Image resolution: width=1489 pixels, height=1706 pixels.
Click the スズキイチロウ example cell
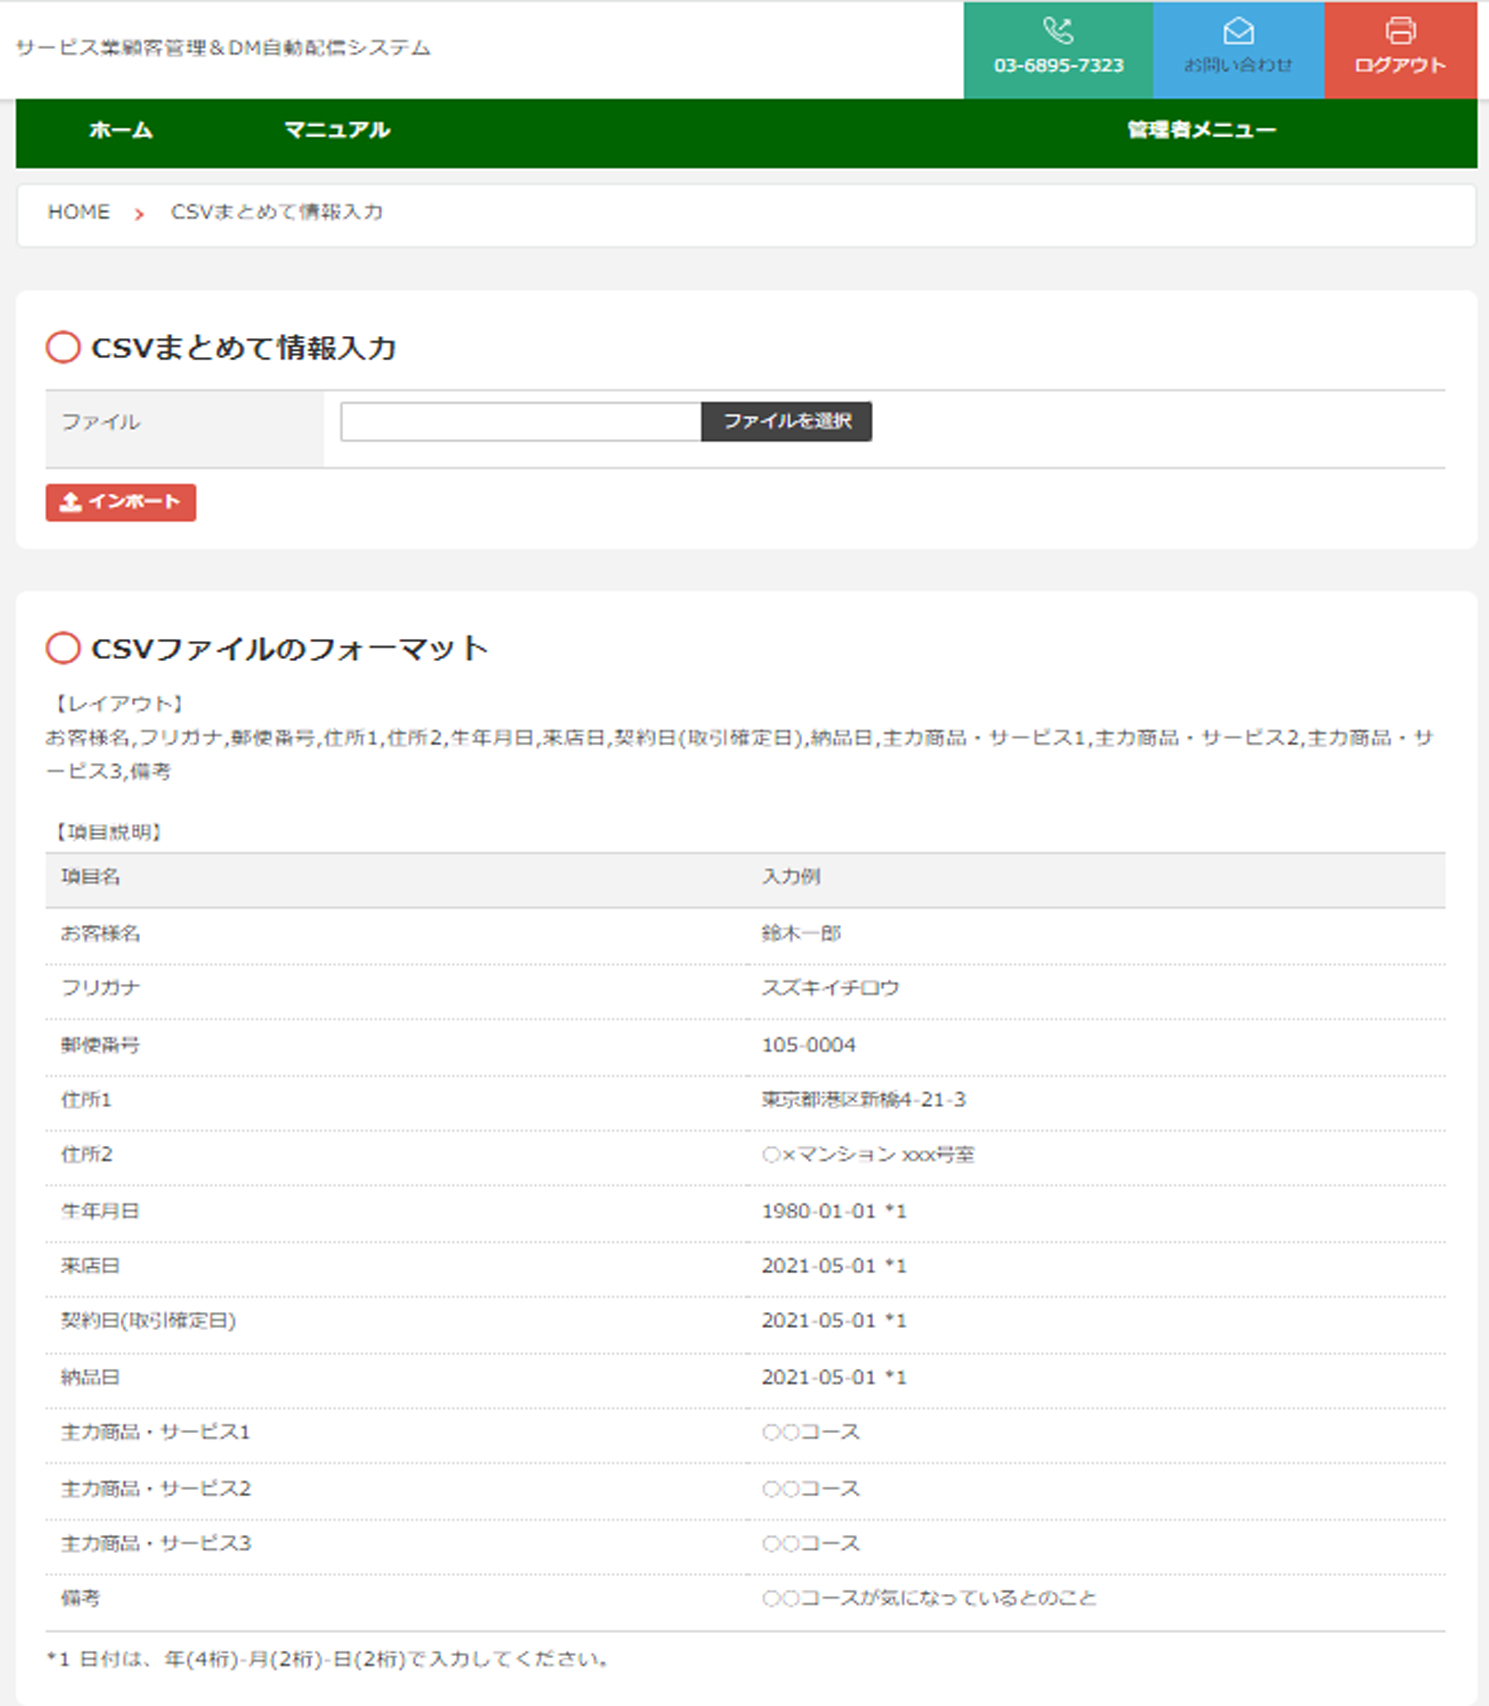(x=830, y=988)
